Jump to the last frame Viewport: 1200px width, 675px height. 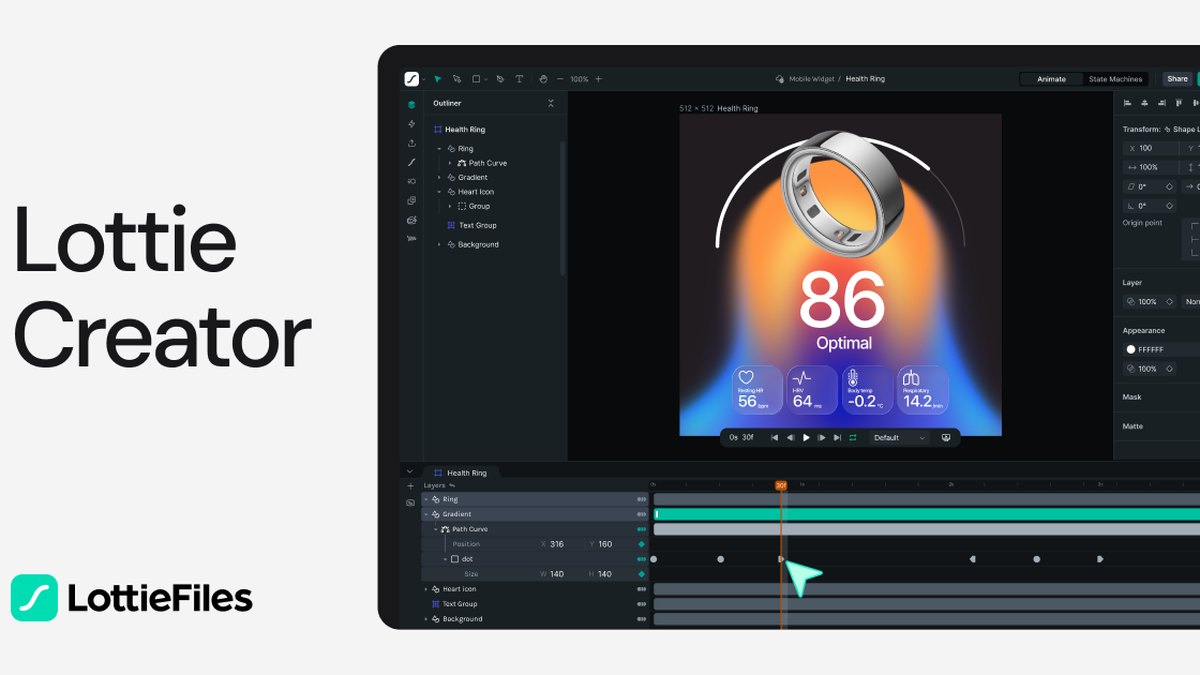(x=837, y=437)
